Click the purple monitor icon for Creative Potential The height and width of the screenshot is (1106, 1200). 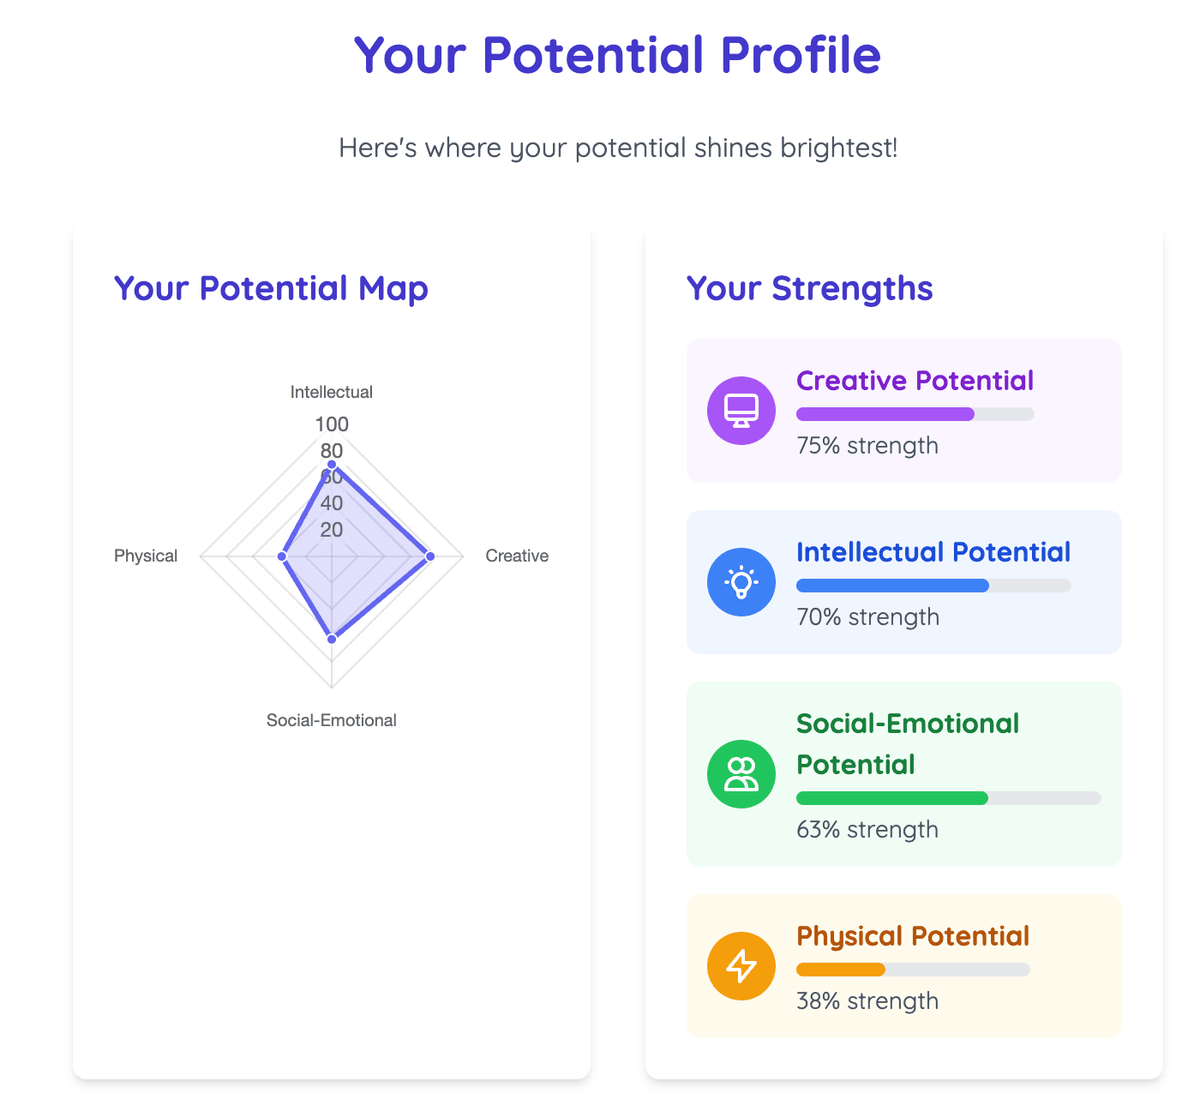741,410
